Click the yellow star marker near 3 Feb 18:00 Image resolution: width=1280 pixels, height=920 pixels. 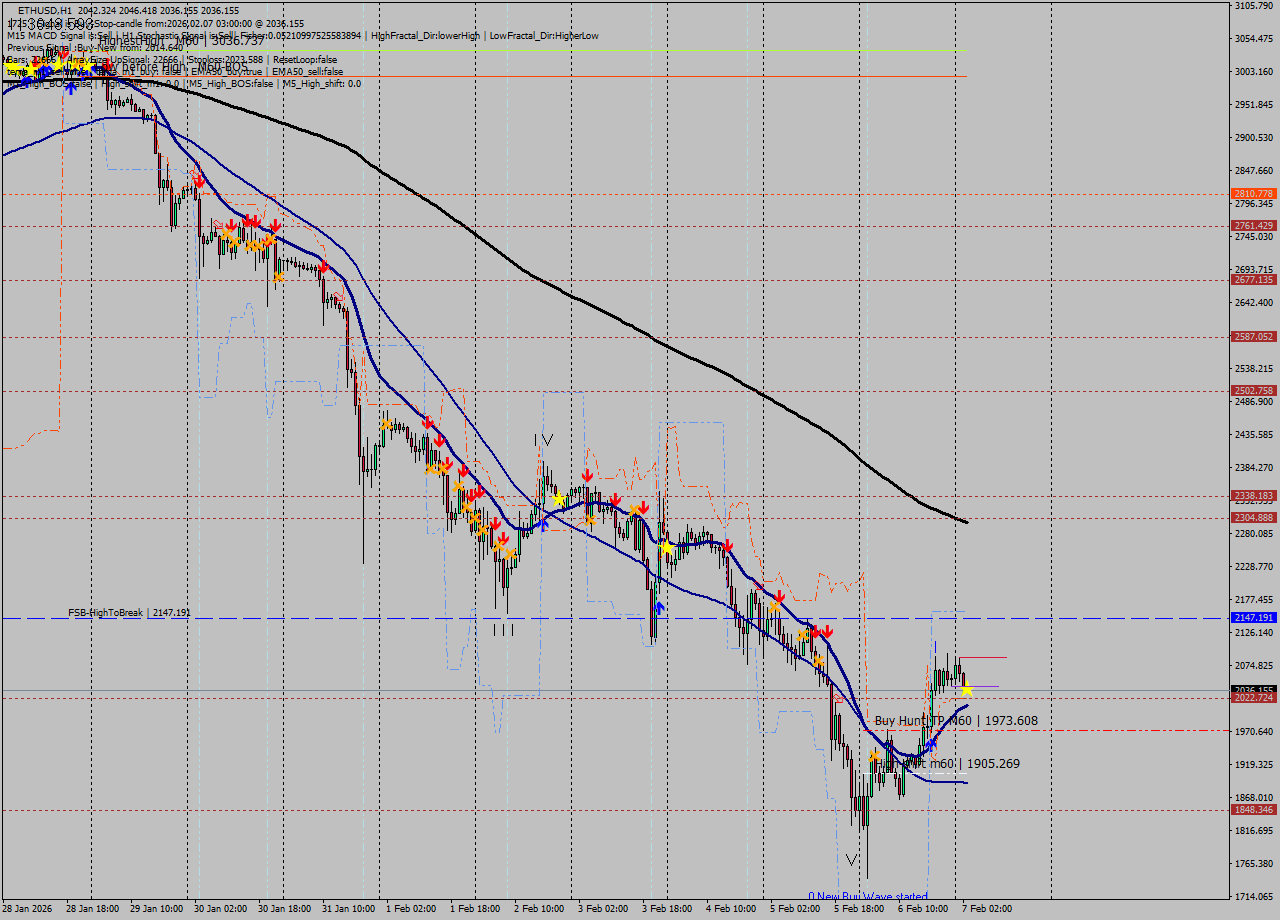pos(666,548)
